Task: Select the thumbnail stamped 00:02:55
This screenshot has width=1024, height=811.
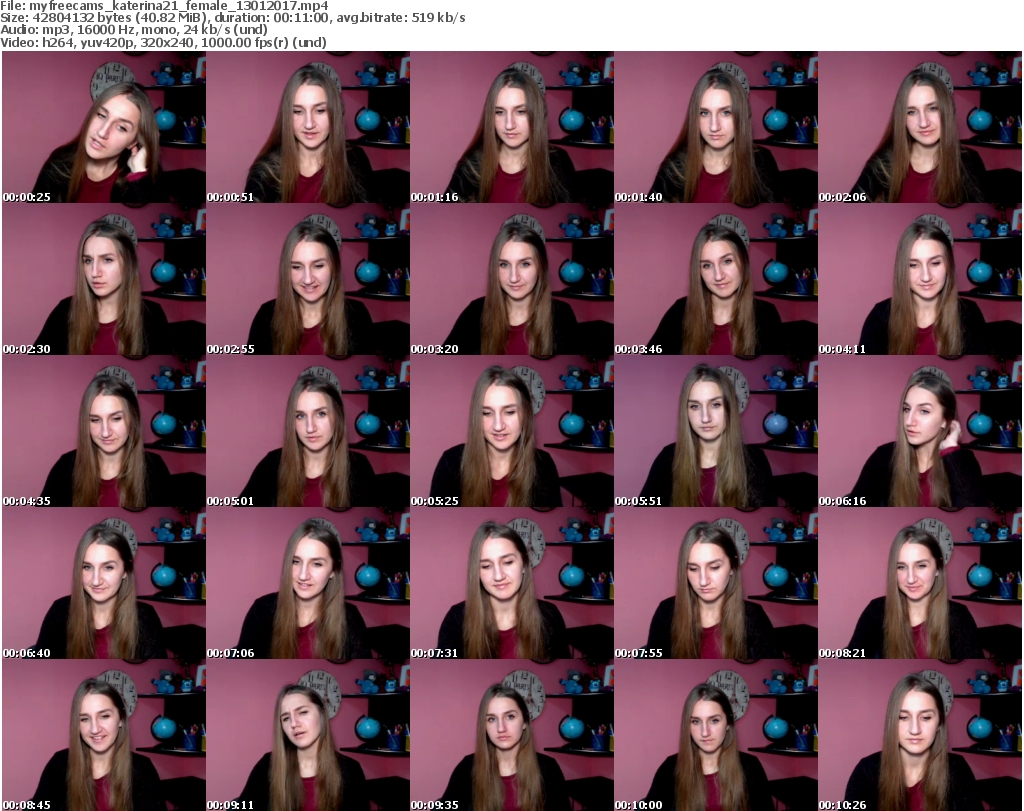Action: coord(308,279)
